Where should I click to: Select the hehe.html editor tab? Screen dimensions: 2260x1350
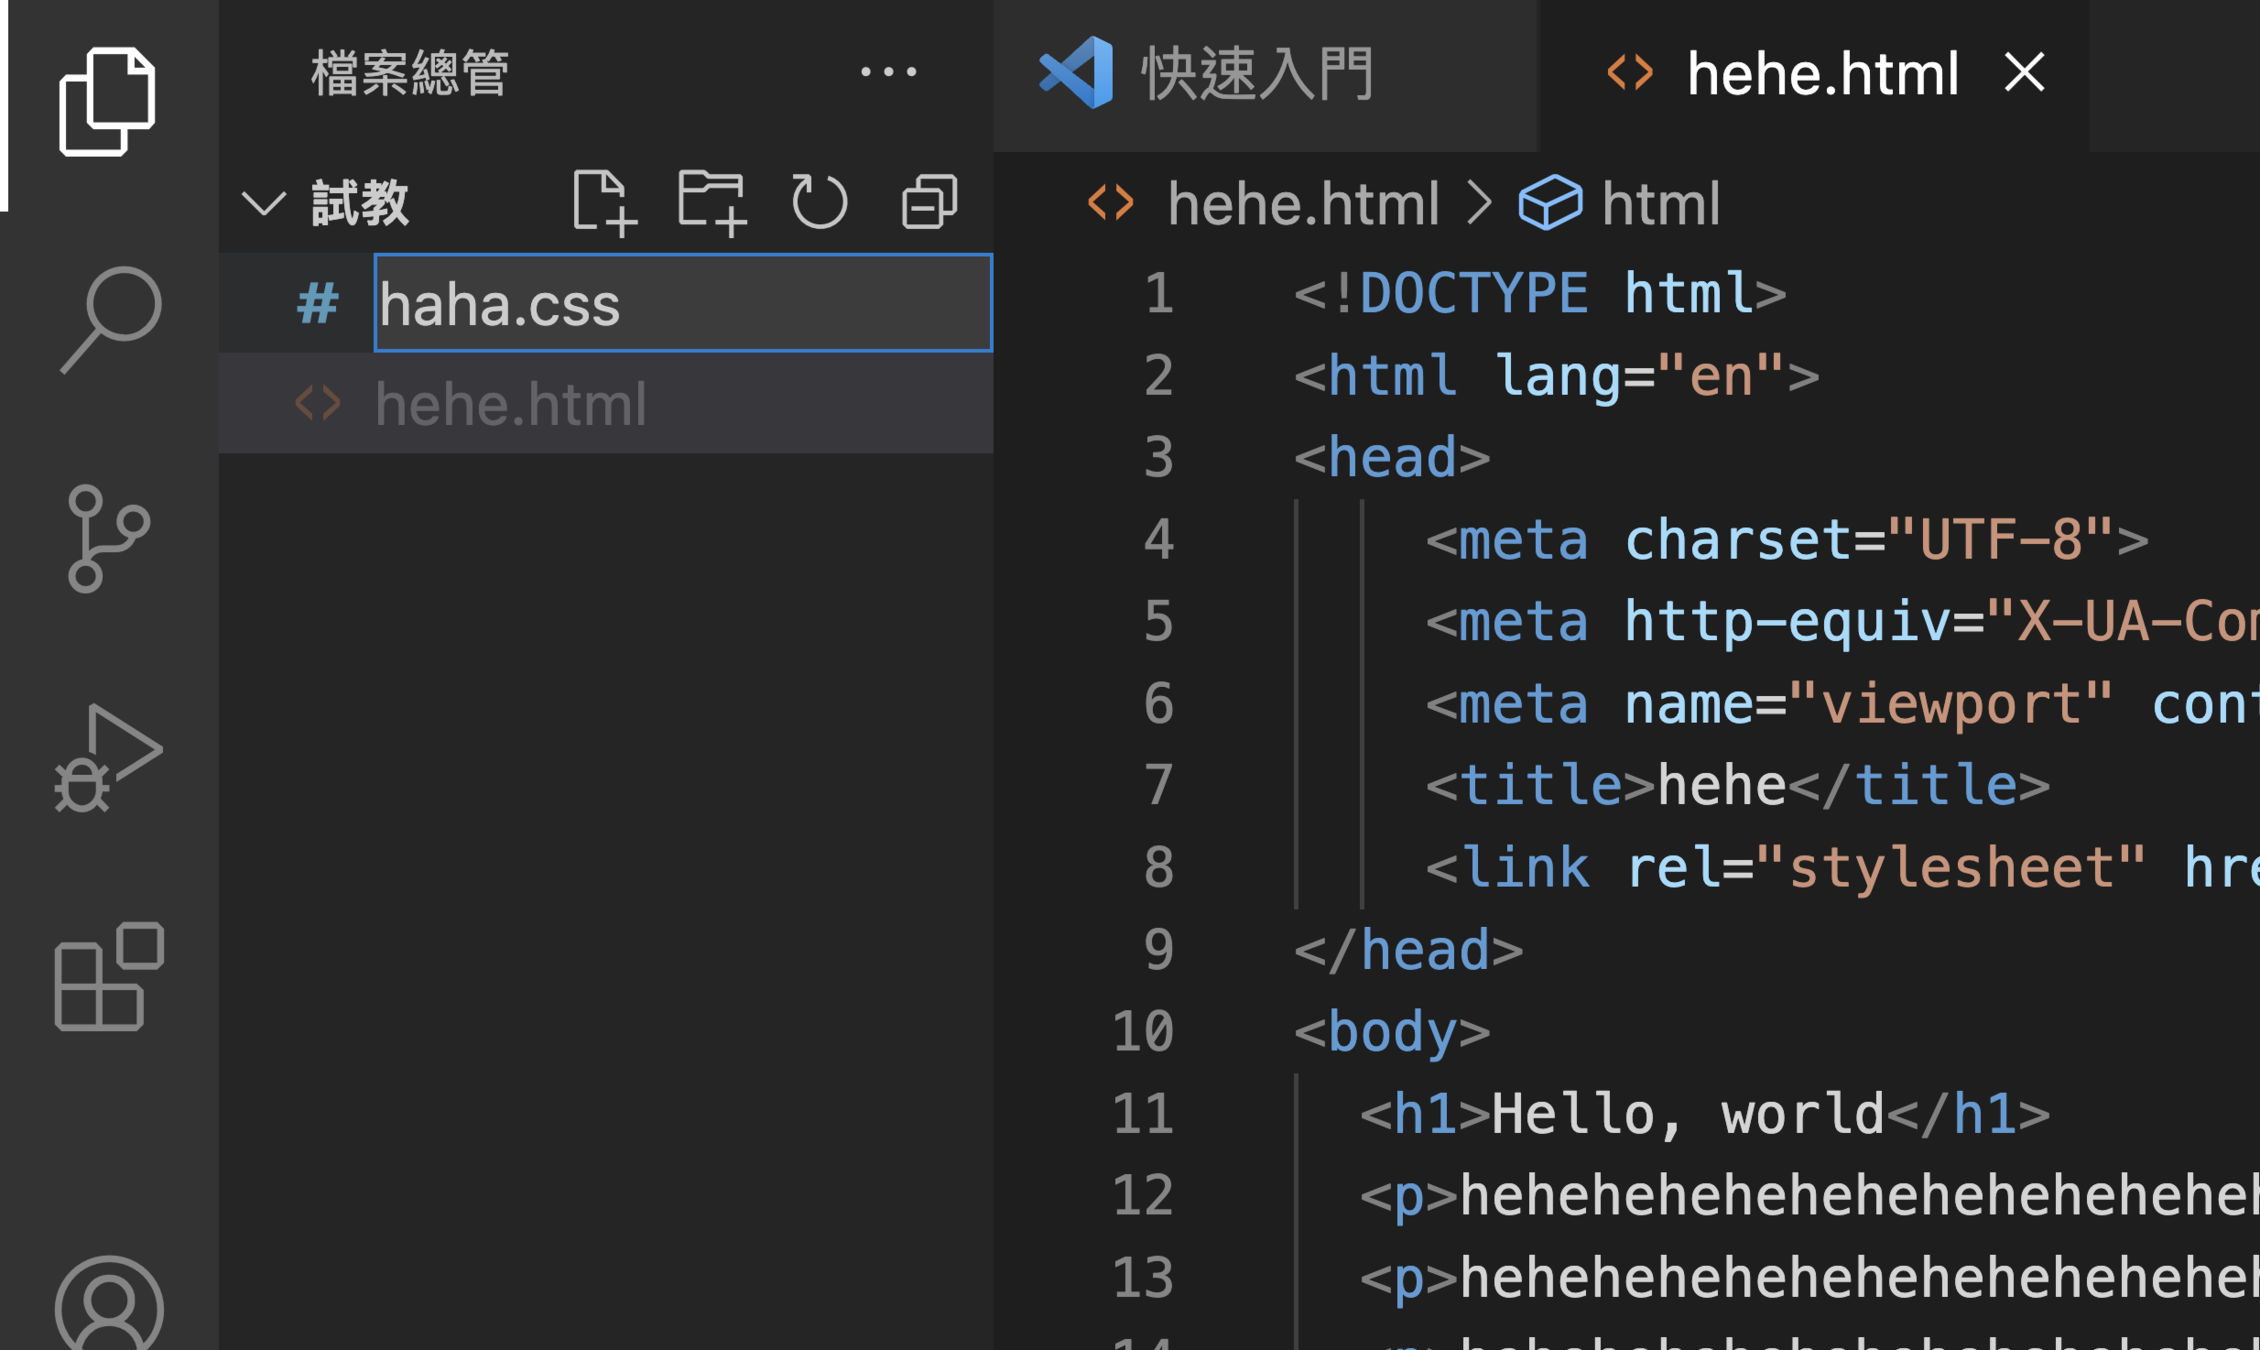(1820, 74)
